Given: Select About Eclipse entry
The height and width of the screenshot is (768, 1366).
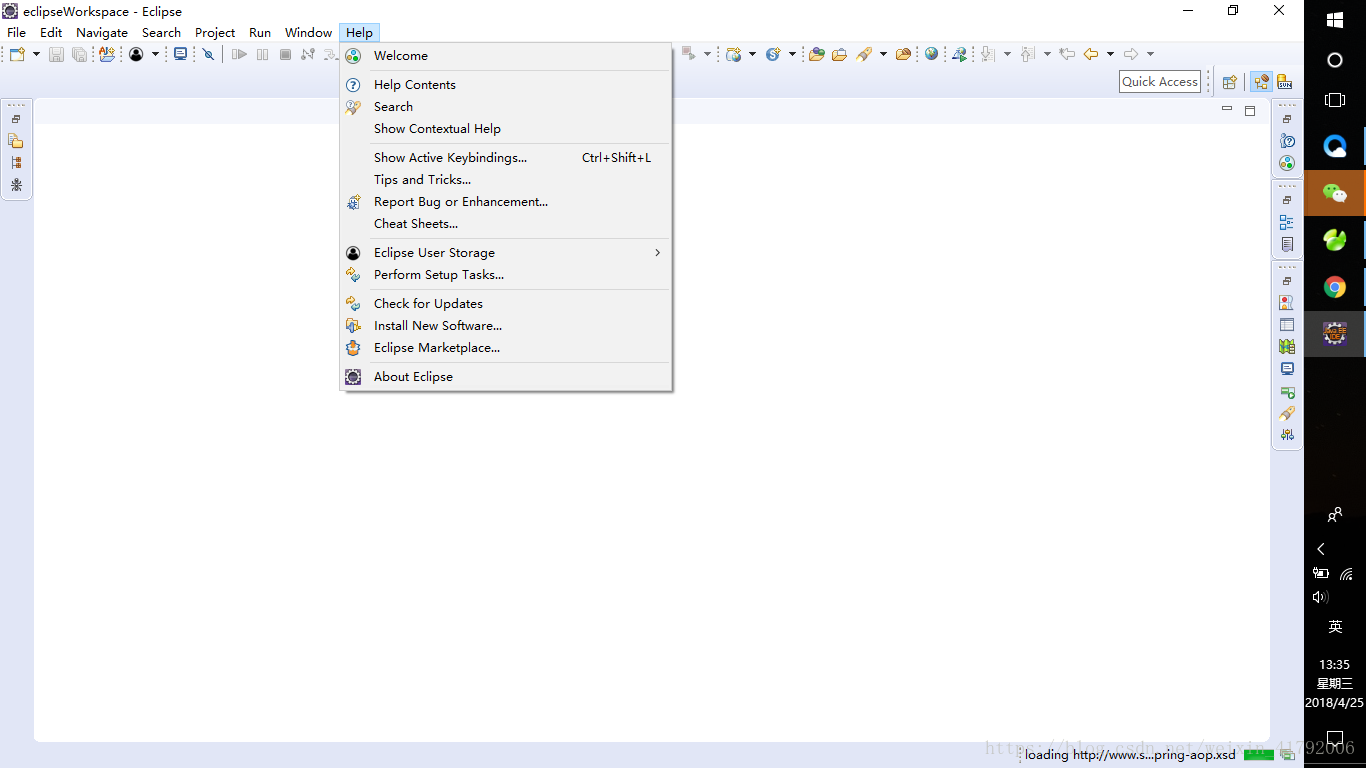Looking at the screenshot, I should (506, 377).
